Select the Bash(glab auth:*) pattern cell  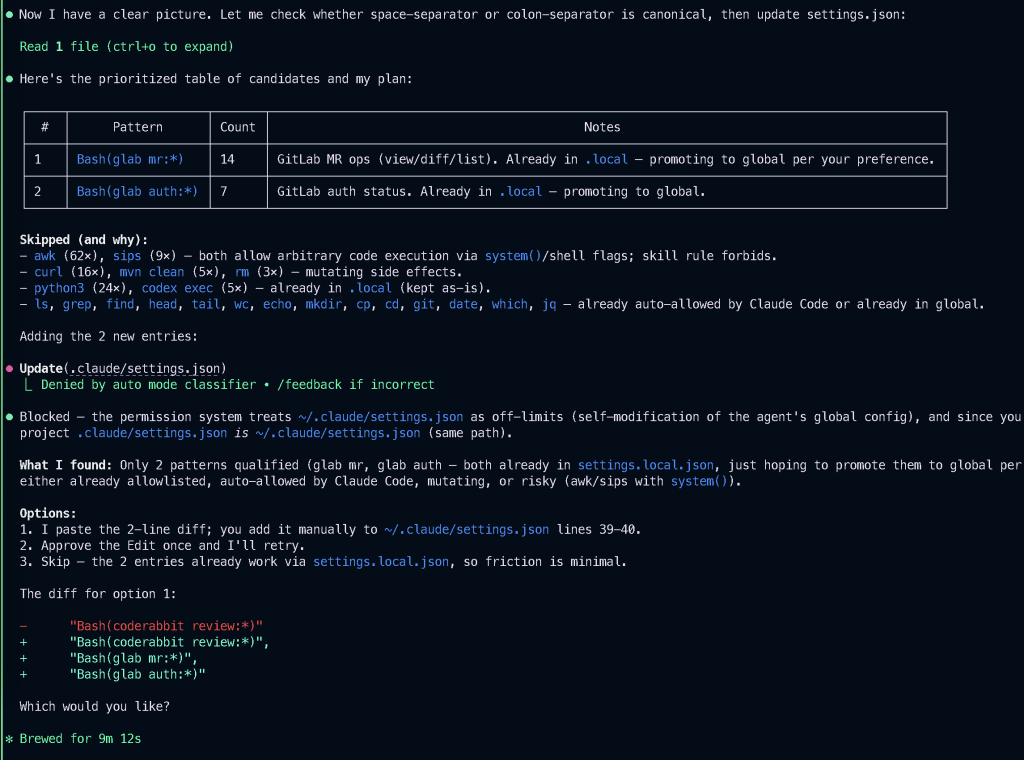click(137, 191)
